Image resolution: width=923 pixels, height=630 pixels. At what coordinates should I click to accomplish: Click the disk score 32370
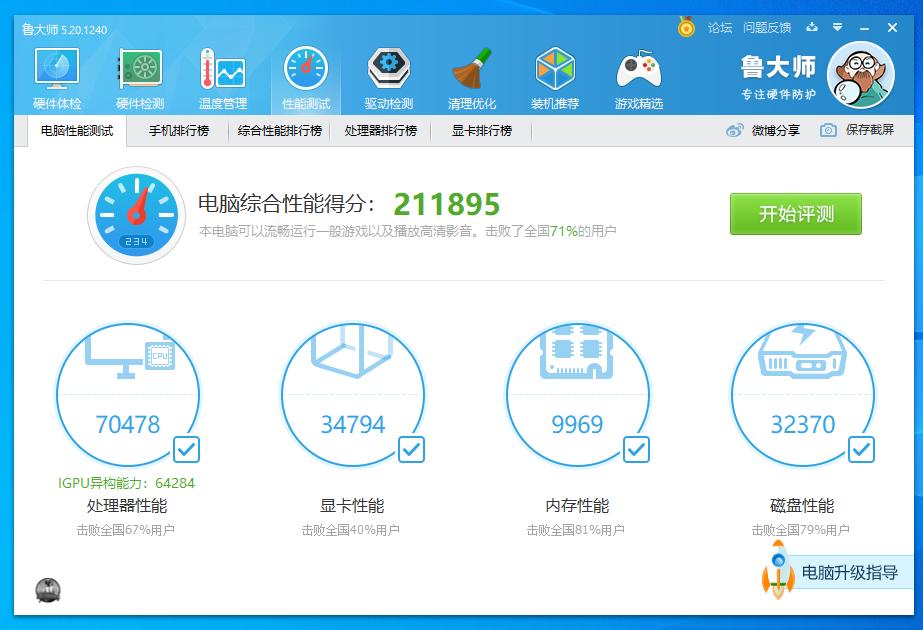pyautogui.click(x=803, y=425)
